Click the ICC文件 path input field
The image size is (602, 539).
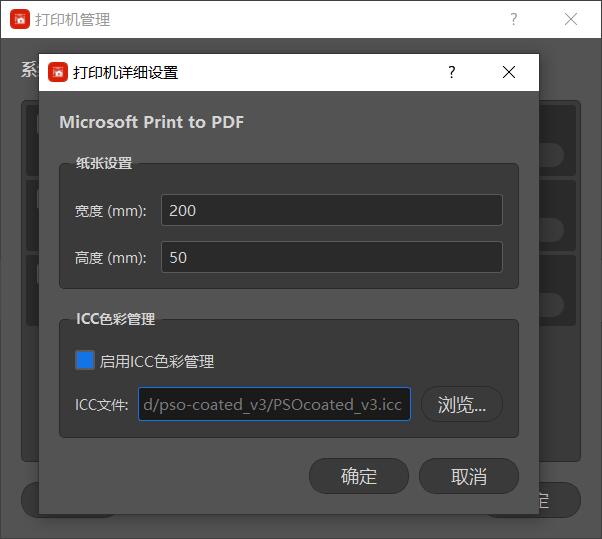click(x=275, y=404)
